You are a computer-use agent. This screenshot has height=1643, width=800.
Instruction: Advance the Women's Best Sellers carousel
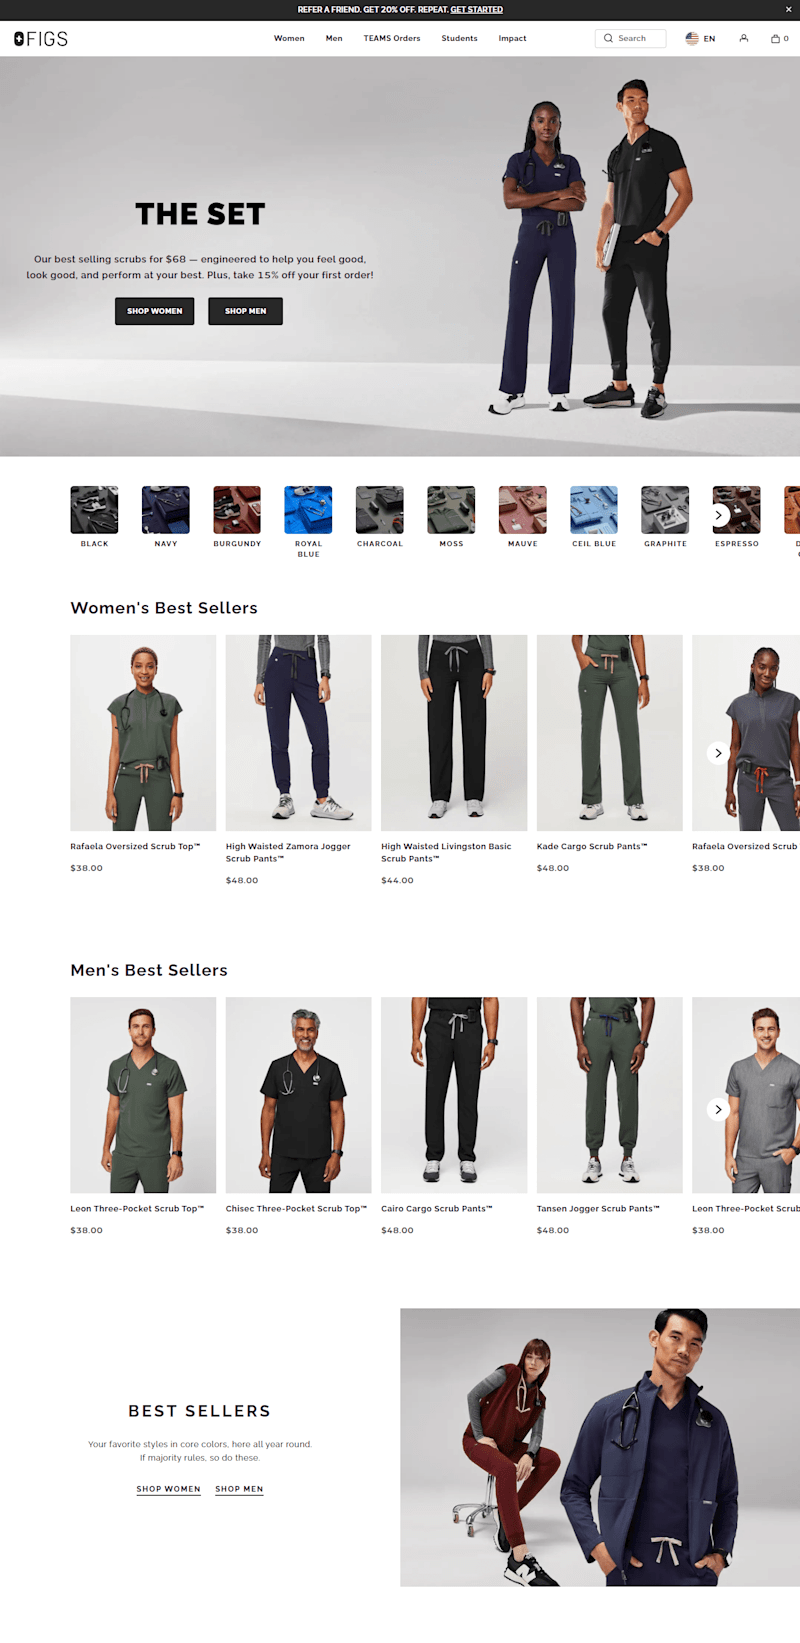click(x=718, y=753)
